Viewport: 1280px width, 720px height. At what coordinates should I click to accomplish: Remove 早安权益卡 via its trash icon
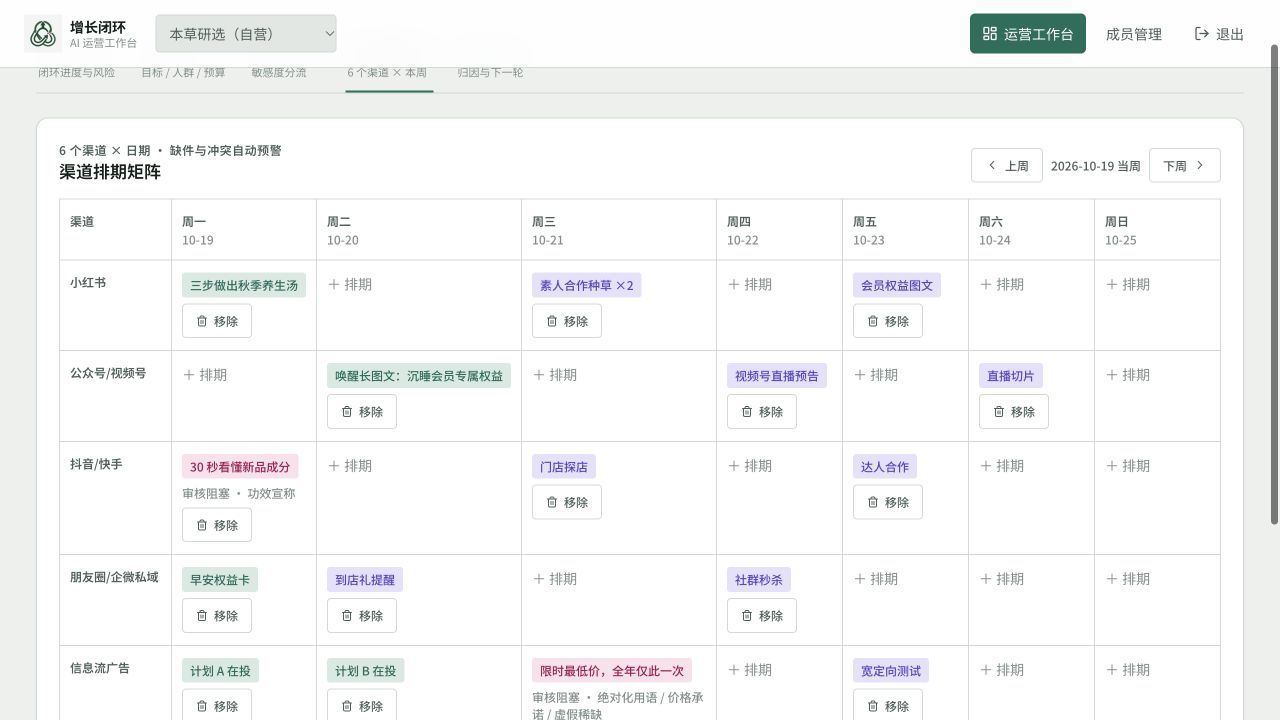pos(202,616)
